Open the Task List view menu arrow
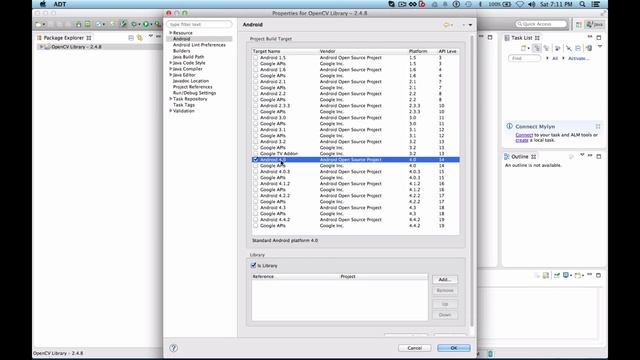Viewport: 640px width, 360px height. pos(600,47)
